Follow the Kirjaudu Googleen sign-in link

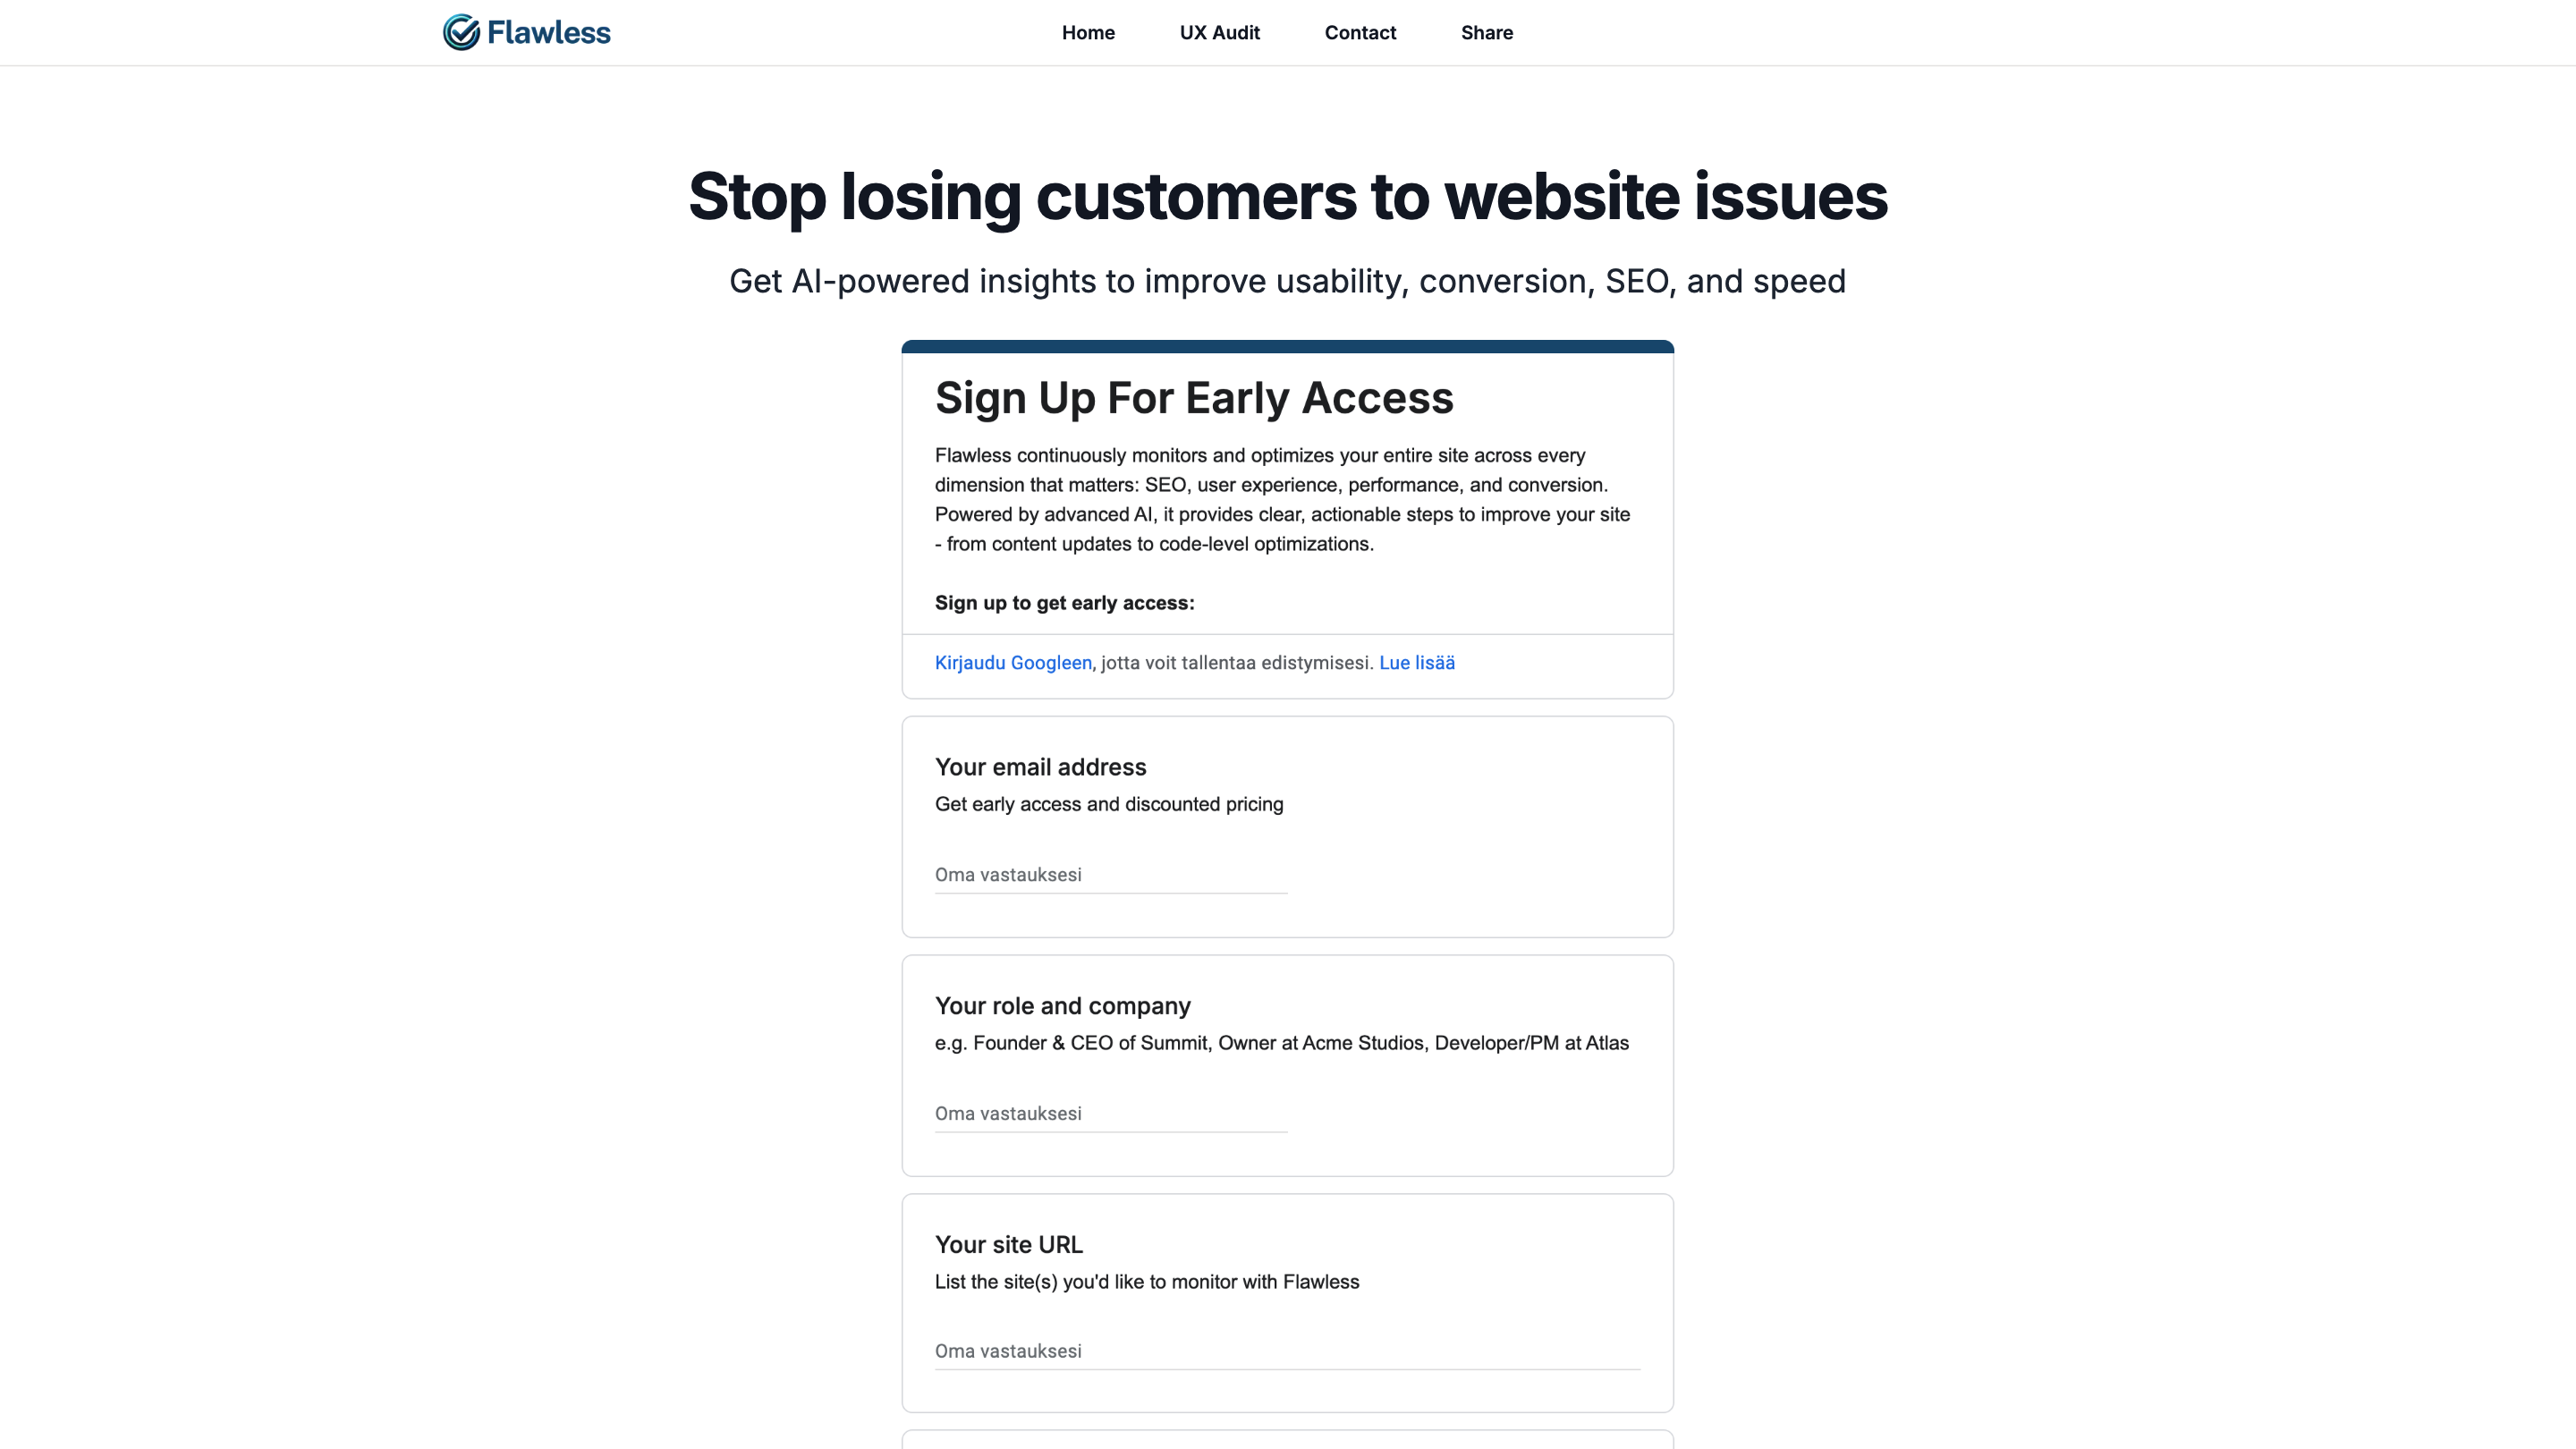point(1013,663)
